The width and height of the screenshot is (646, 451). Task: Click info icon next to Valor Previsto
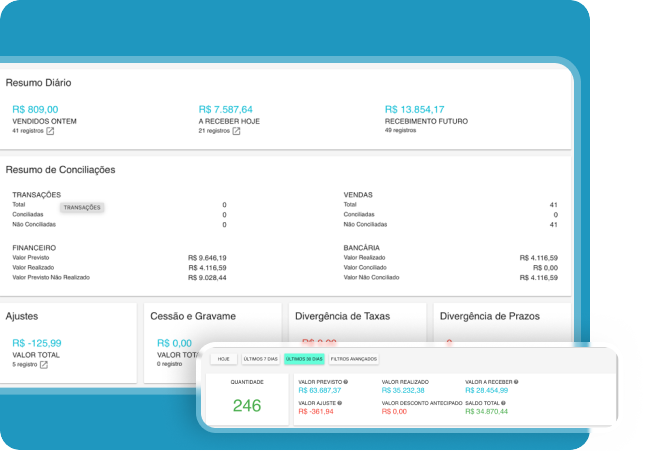pos(345,381)
